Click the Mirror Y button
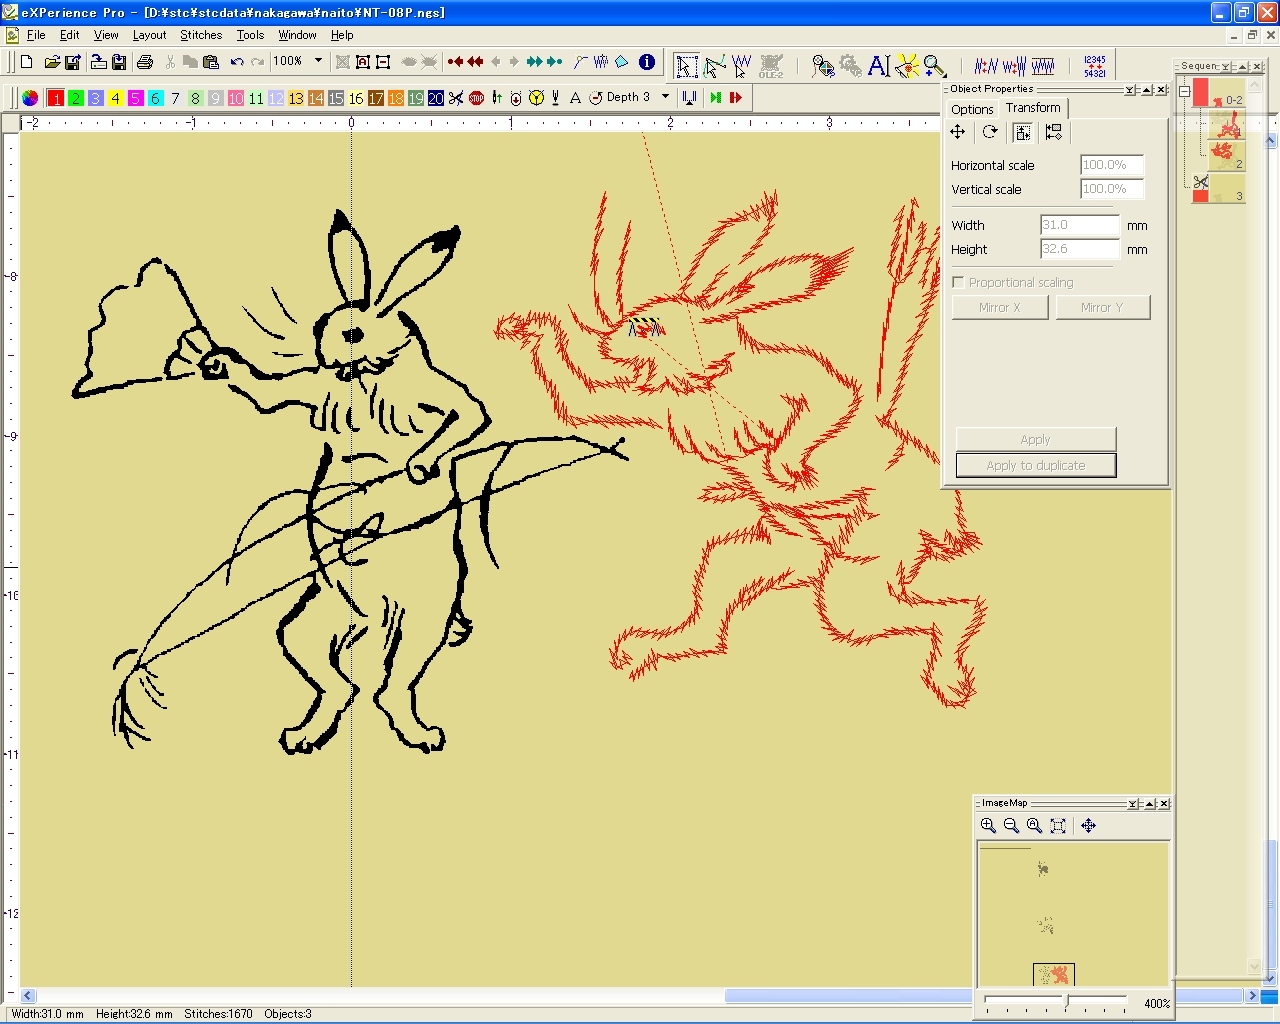This screenshot has width=1280, height=1024. 1102,307
